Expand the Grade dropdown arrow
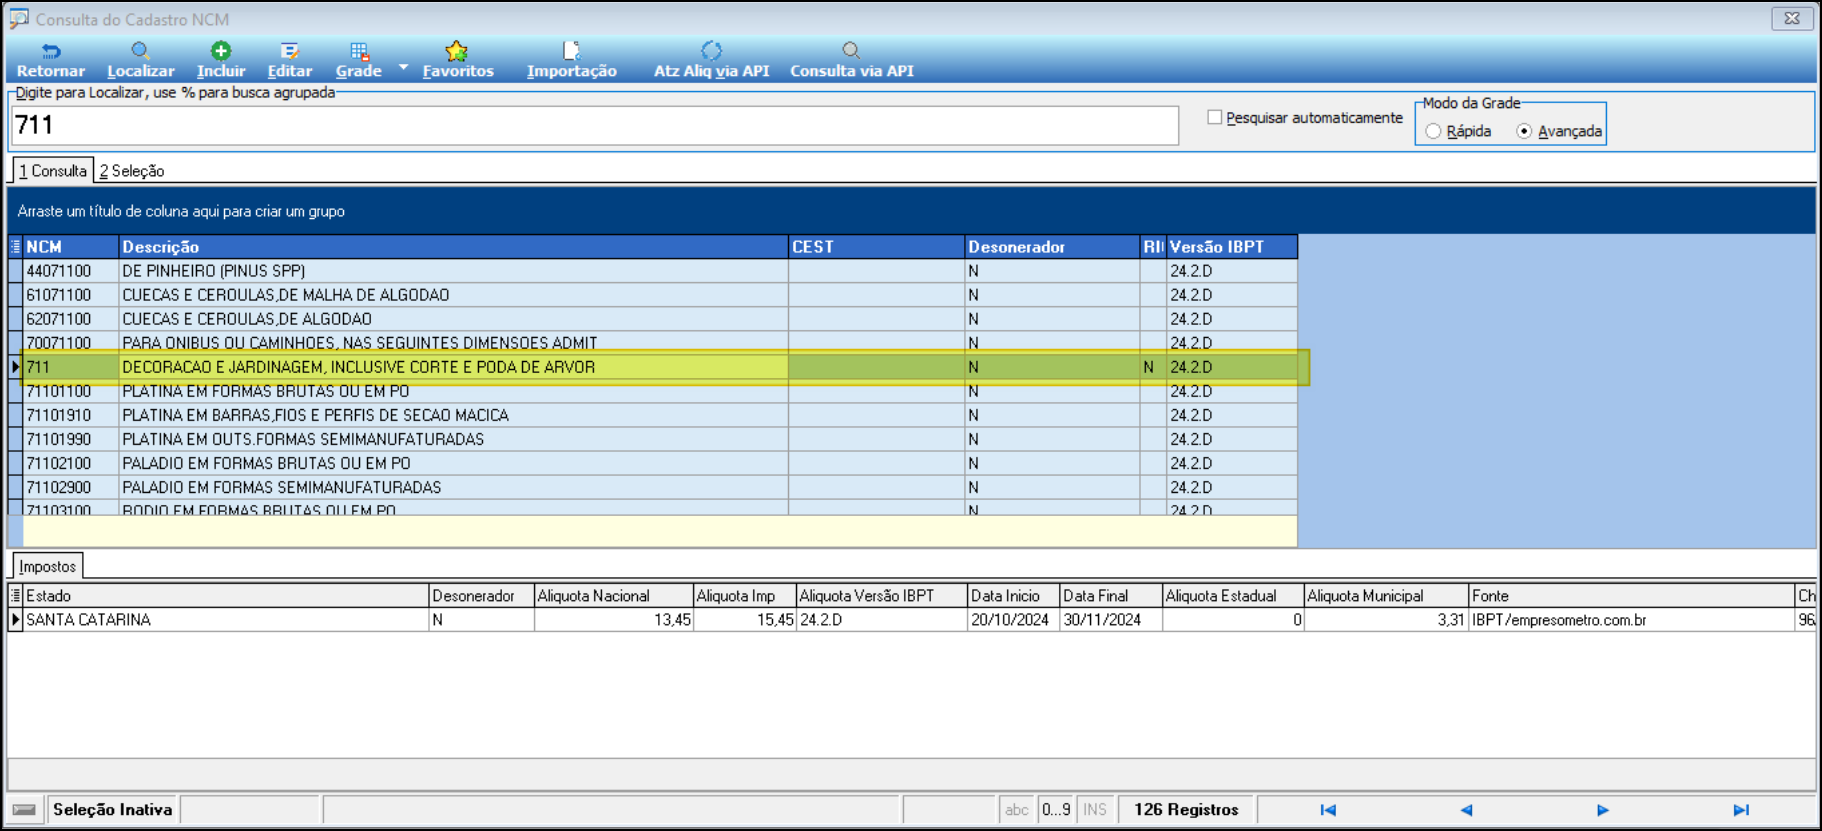The width and height of the screenshot is (1822, 831). click(403, 68)
